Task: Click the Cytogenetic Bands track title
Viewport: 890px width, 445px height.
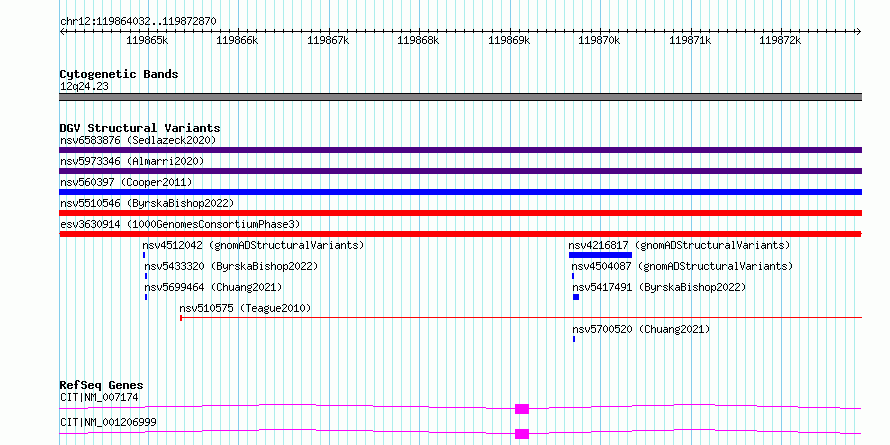Action: point(119,74)
